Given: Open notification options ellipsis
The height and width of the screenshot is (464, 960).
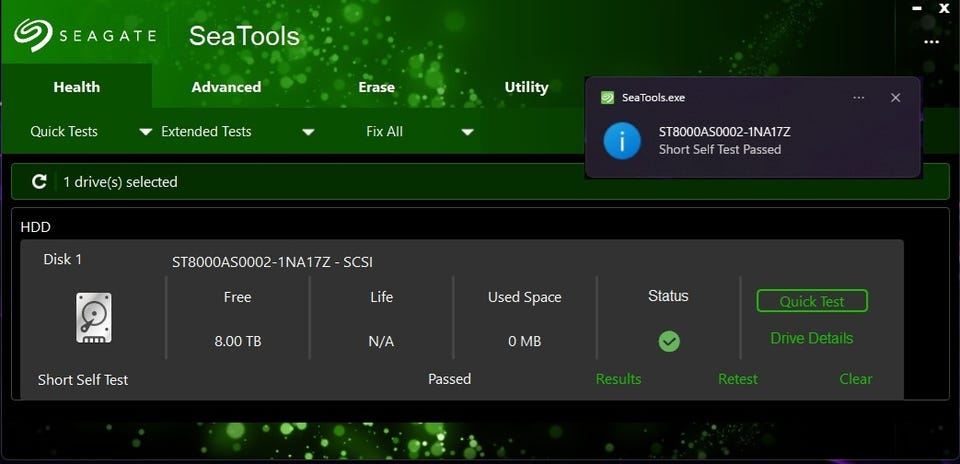Looking at the screenshot, I should pos(858,98).
